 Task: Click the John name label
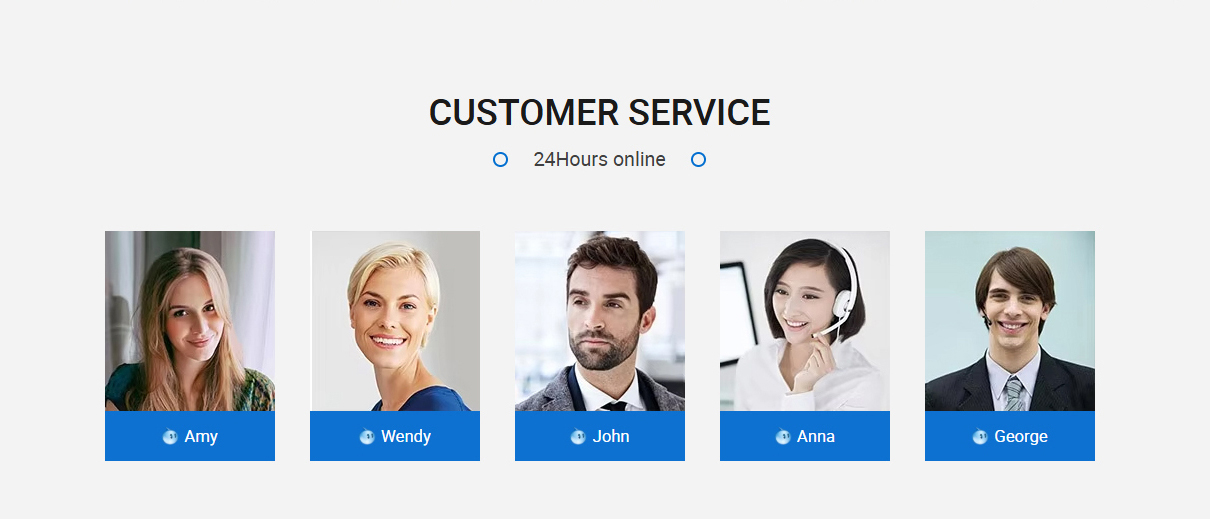pyautogui.click(x=611, y=437)
